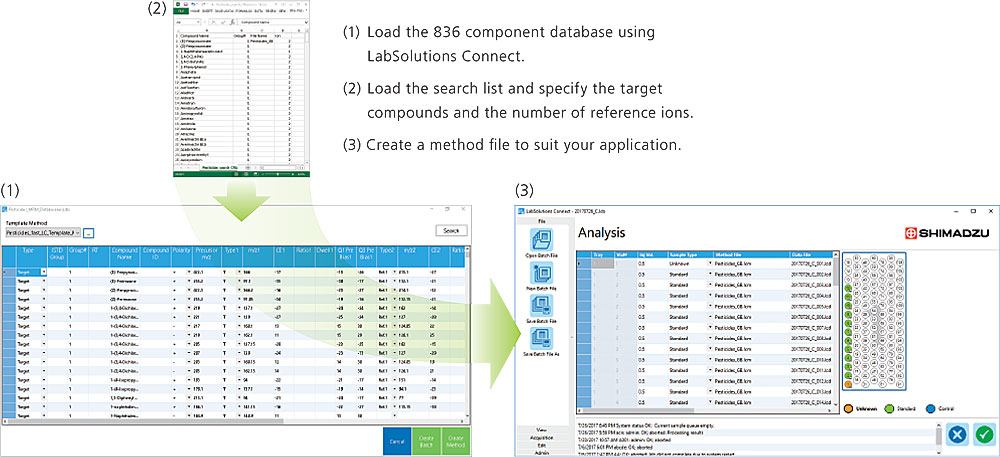Open the INSERT tab in Excel

coord(207,11)
